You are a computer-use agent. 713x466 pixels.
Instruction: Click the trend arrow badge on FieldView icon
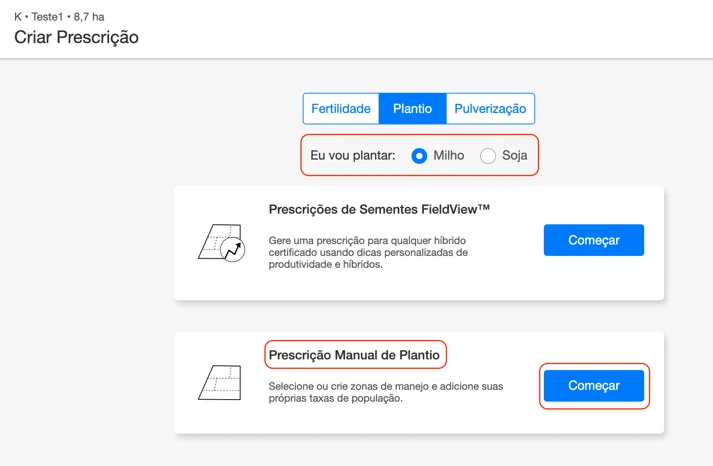234,251
